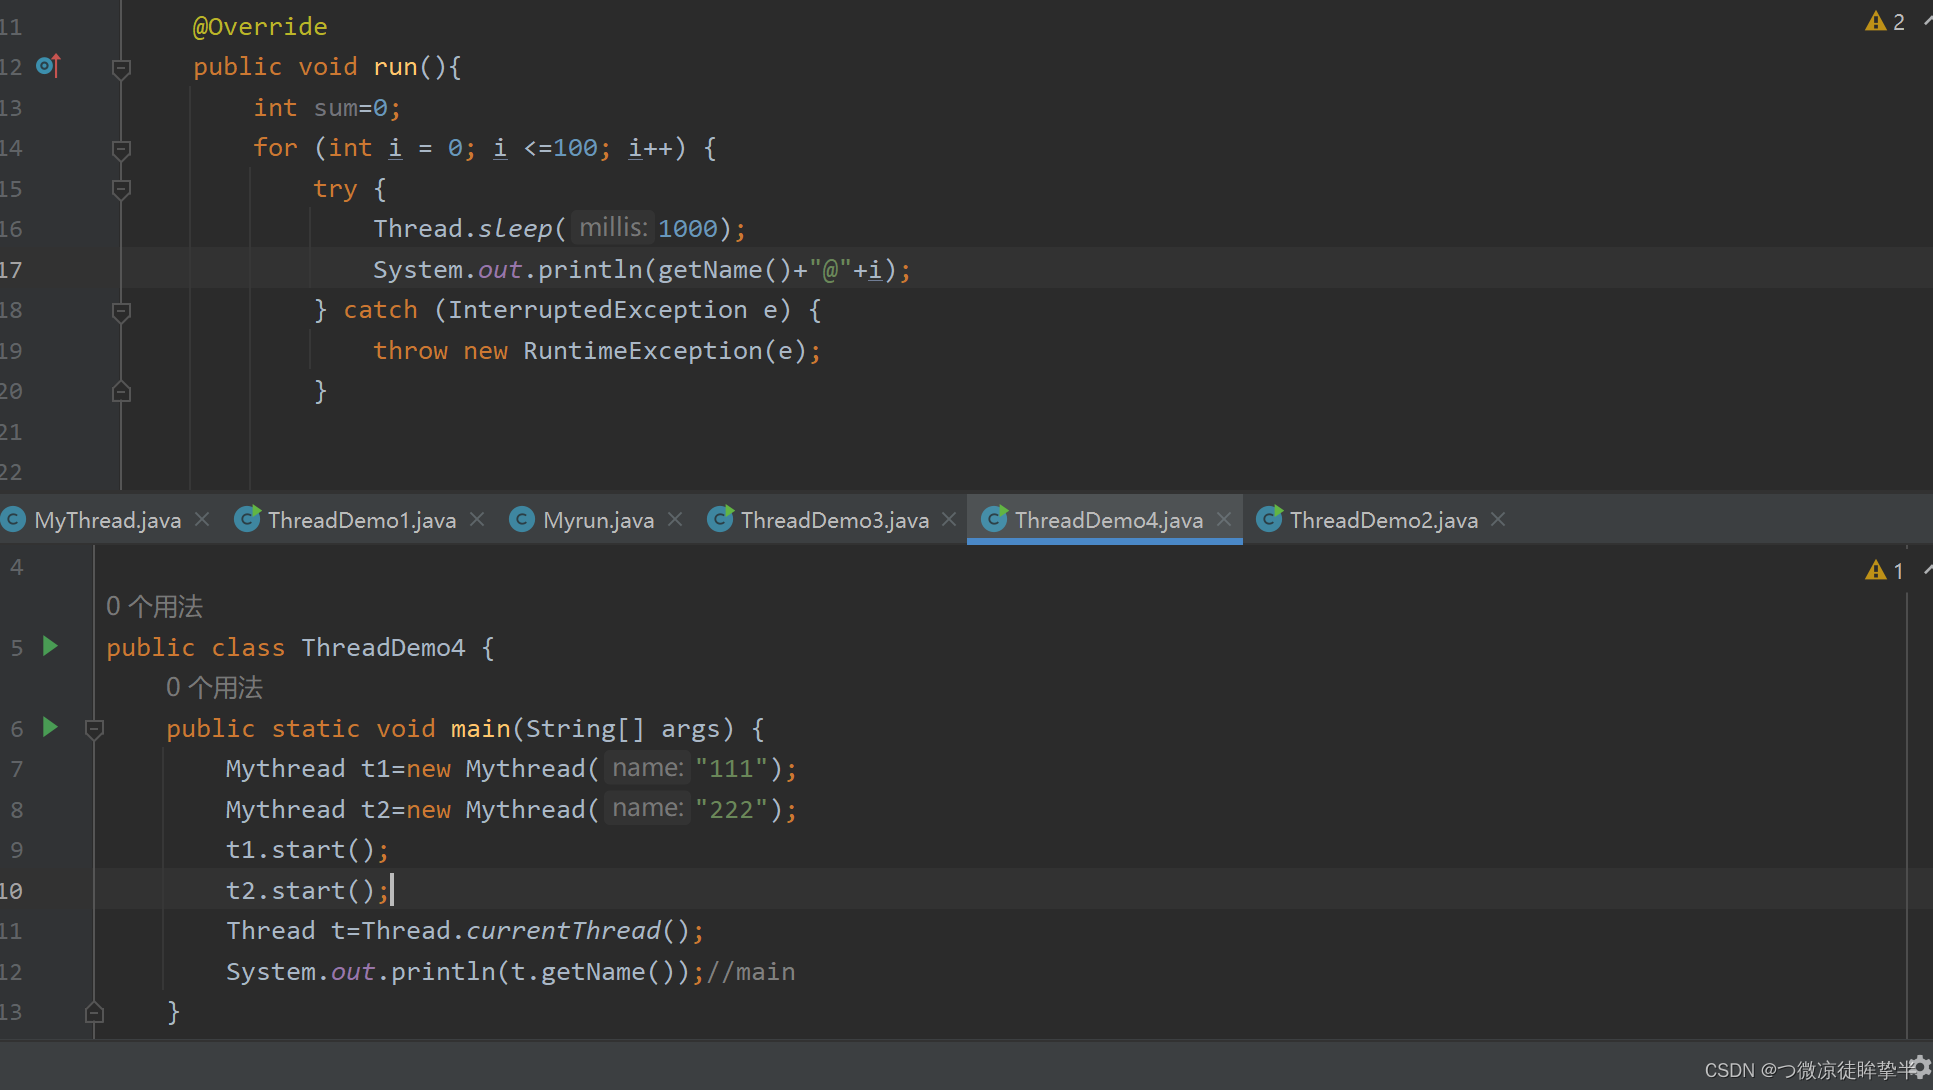Click the usages hint above main method
Image resolution: width=1933 pixels, height=1090 pixels.
point(214,687)
